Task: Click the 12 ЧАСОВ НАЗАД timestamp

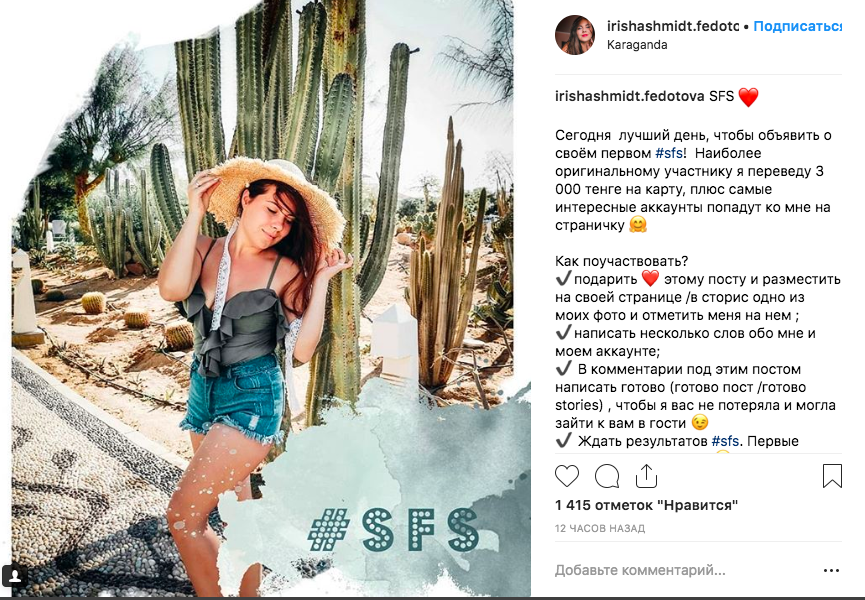Action: tap(600, 528)
